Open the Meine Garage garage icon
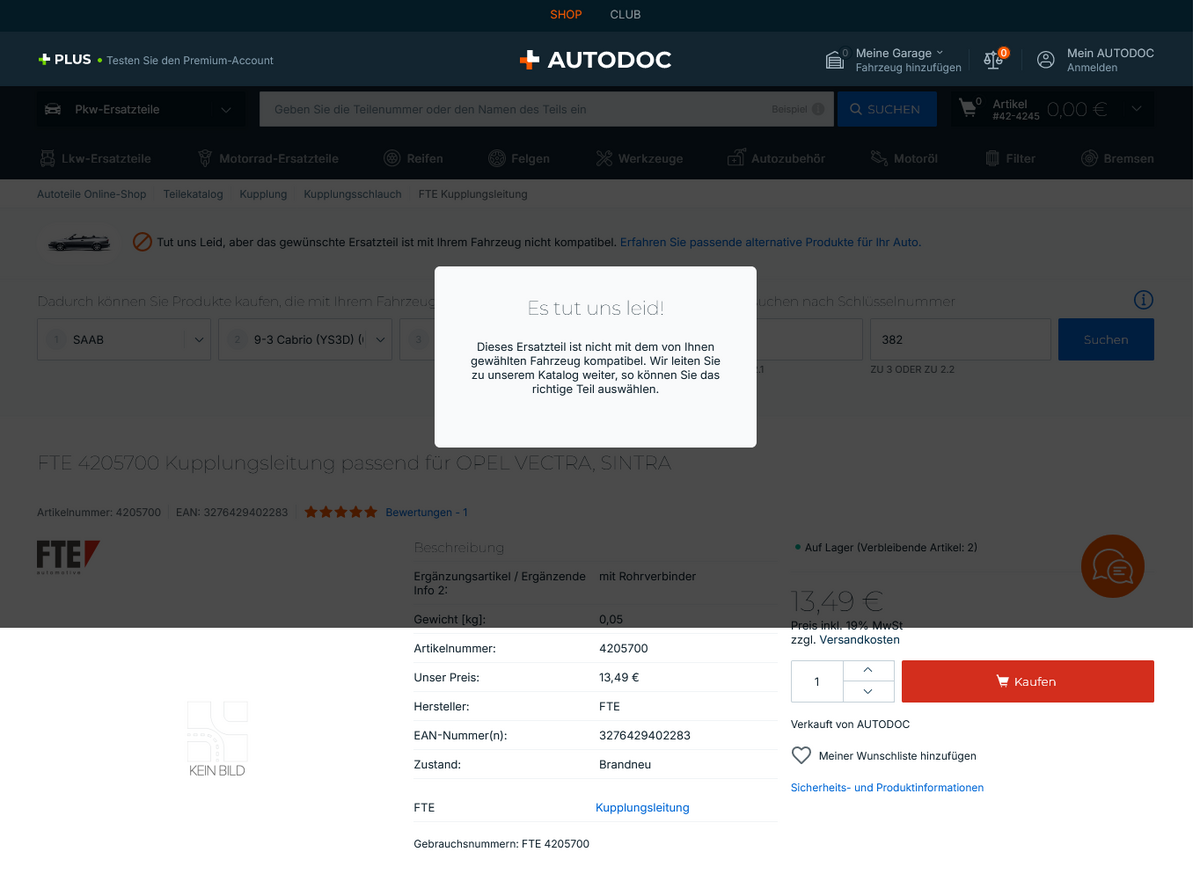1200x881 pixels. (835, 60)
